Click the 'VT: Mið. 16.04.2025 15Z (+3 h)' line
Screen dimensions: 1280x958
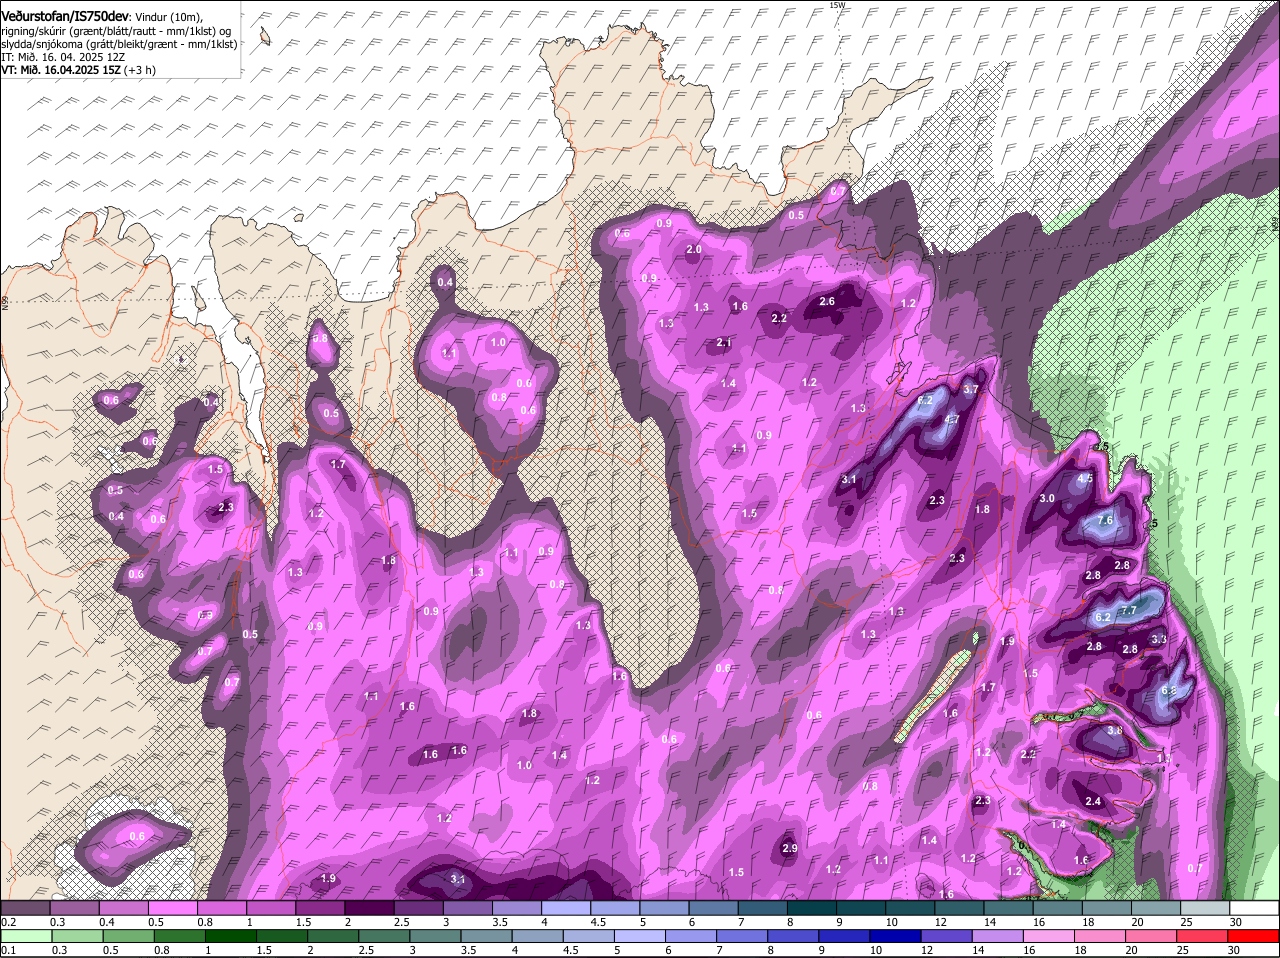[78, 70]
